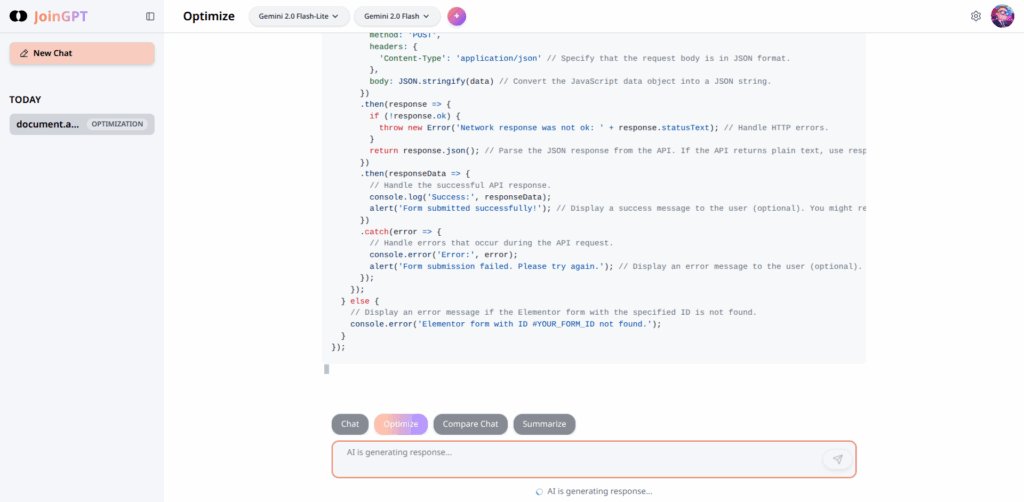The image size is (1024, 502).
Task: Select the Optimize mode tab
Action: click(401, 424)
